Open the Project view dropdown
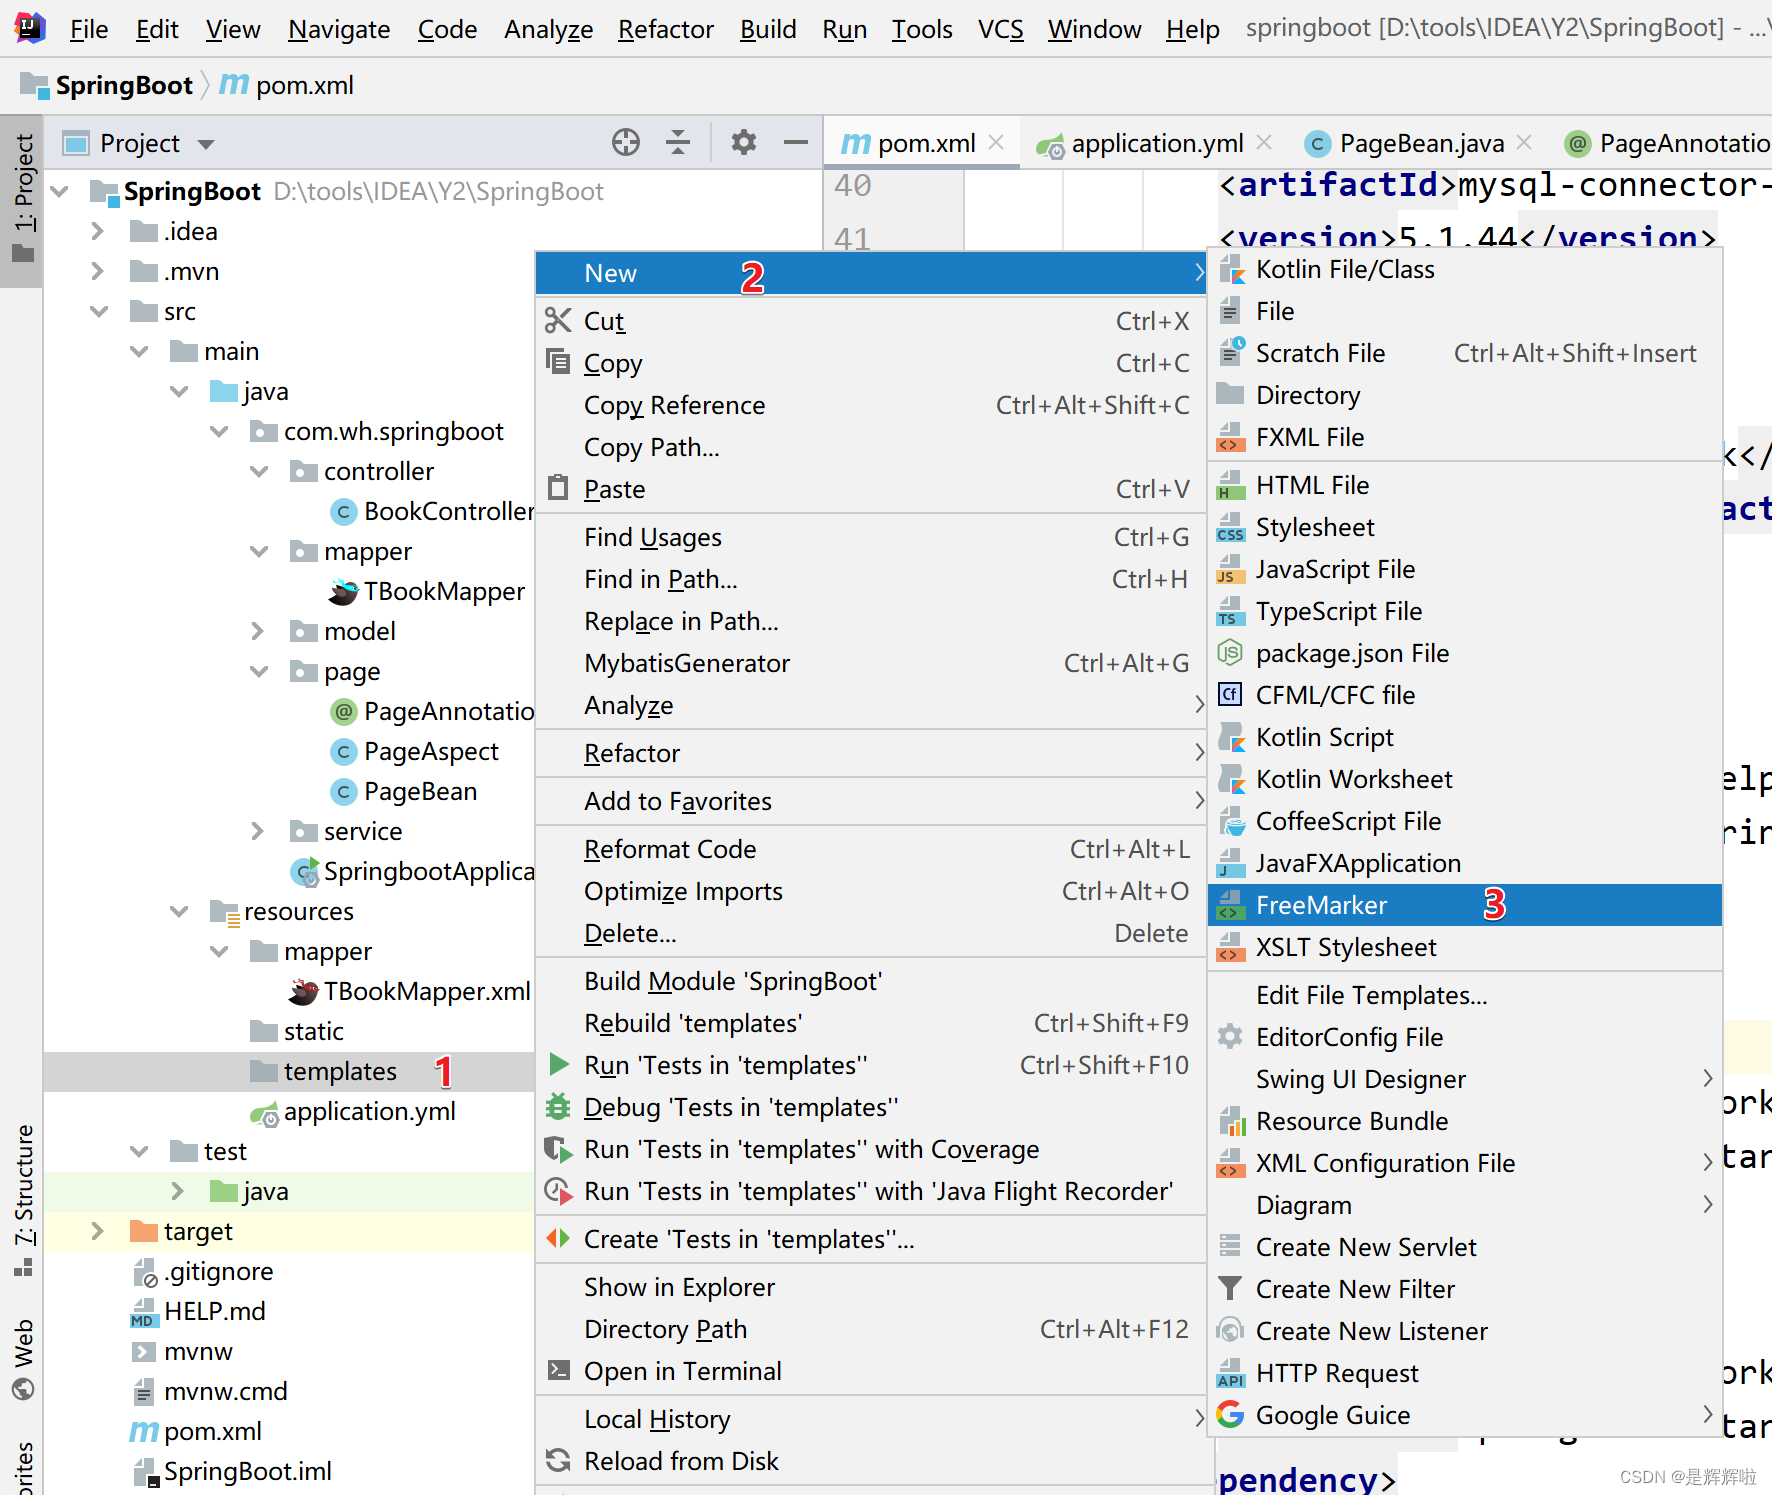1772x1495 pixels. (205, 142)
